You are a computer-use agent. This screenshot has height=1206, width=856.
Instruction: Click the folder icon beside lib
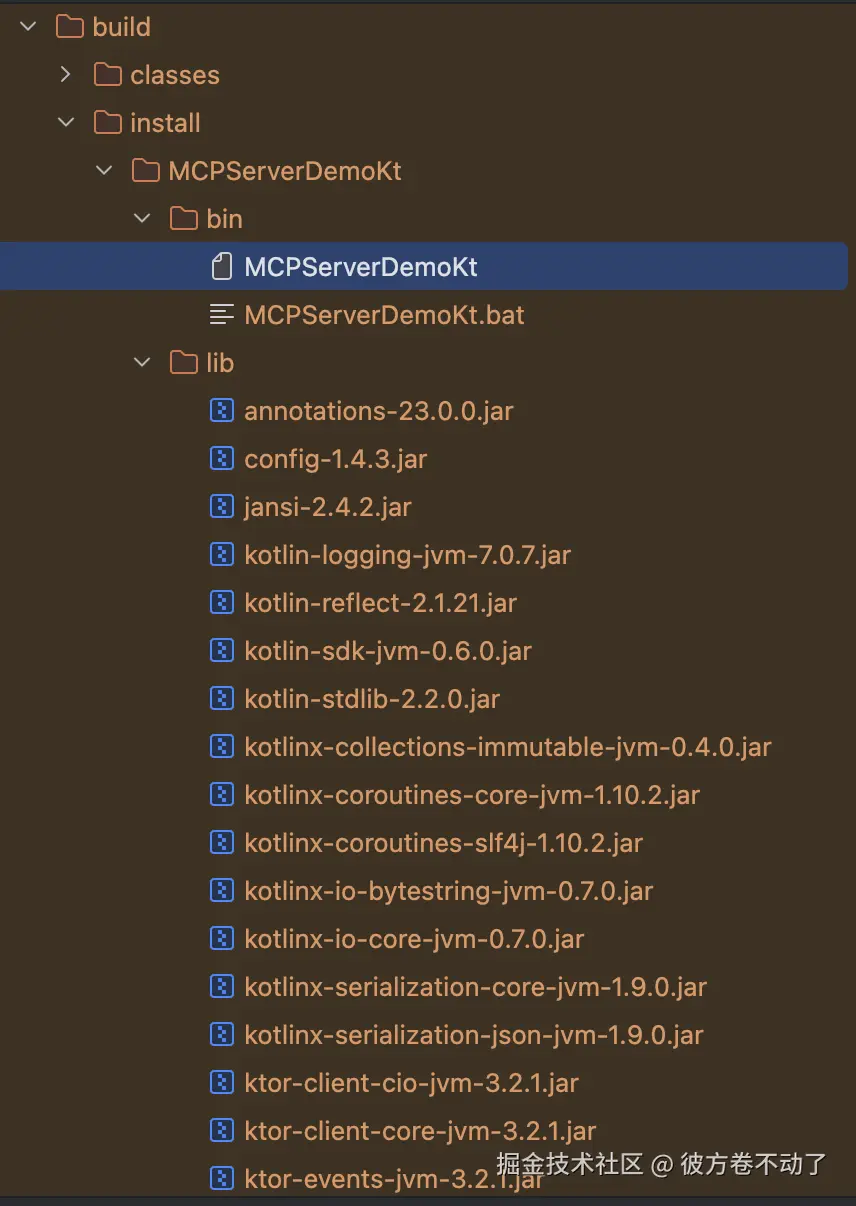[183, 363]
